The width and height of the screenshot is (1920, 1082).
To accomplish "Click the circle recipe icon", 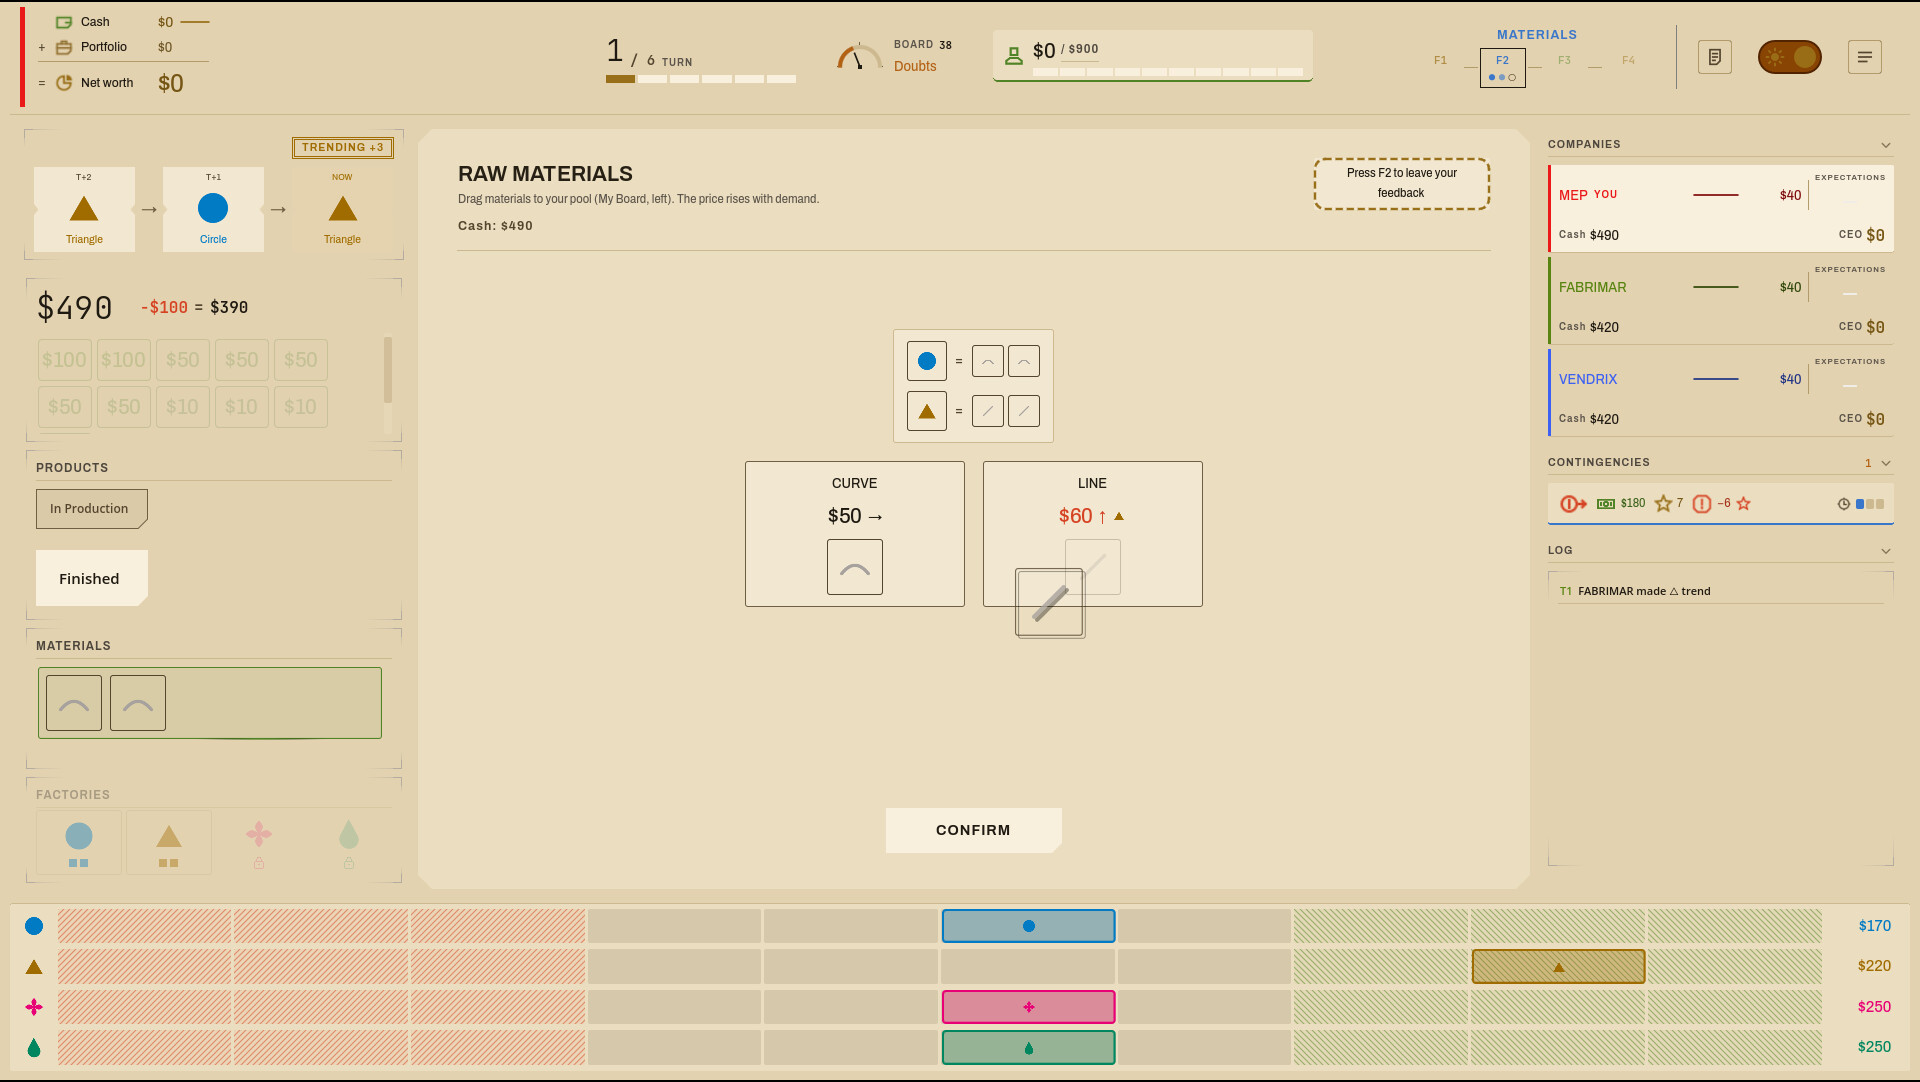I will click(x=927, y=361).
